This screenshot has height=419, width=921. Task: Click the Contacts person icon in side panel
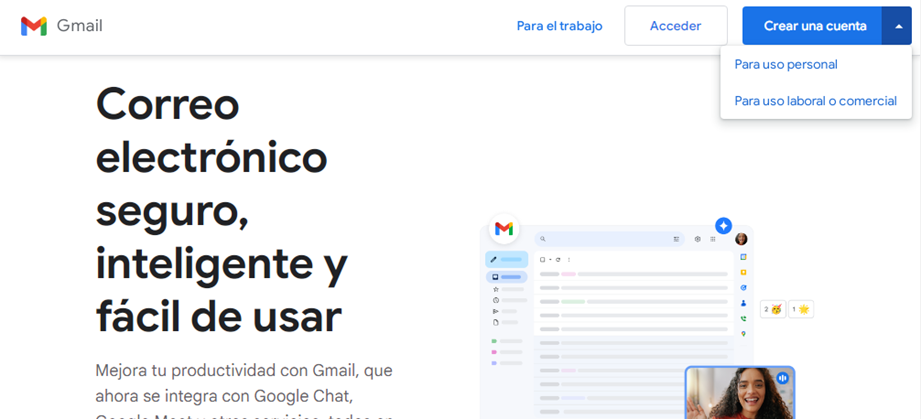[x=743, y=303]
